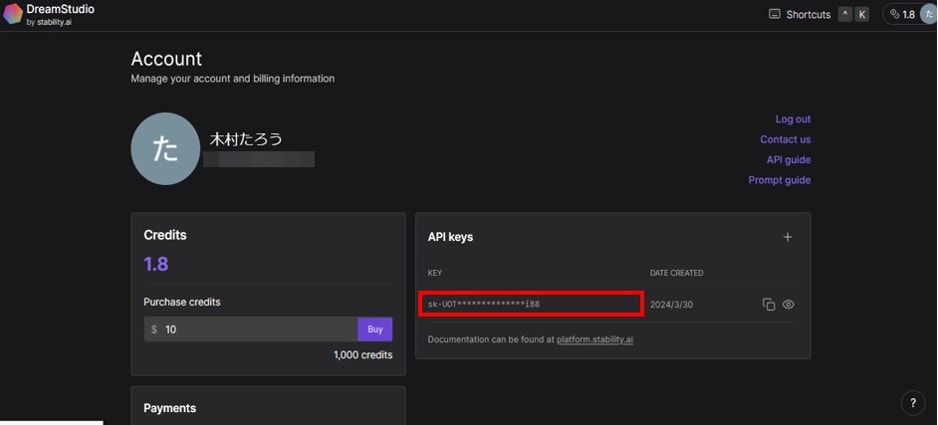Viewport: 938px width, 425px height.
Task: Click the Log out link
Action: (x=793, y=119)
